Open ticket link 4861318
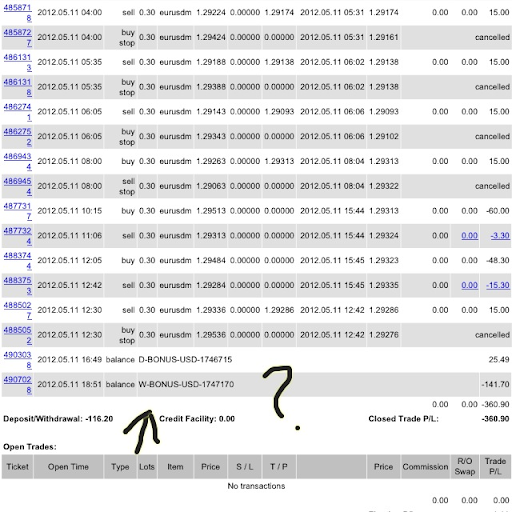The image size is (512, 512). coord(18,87)
